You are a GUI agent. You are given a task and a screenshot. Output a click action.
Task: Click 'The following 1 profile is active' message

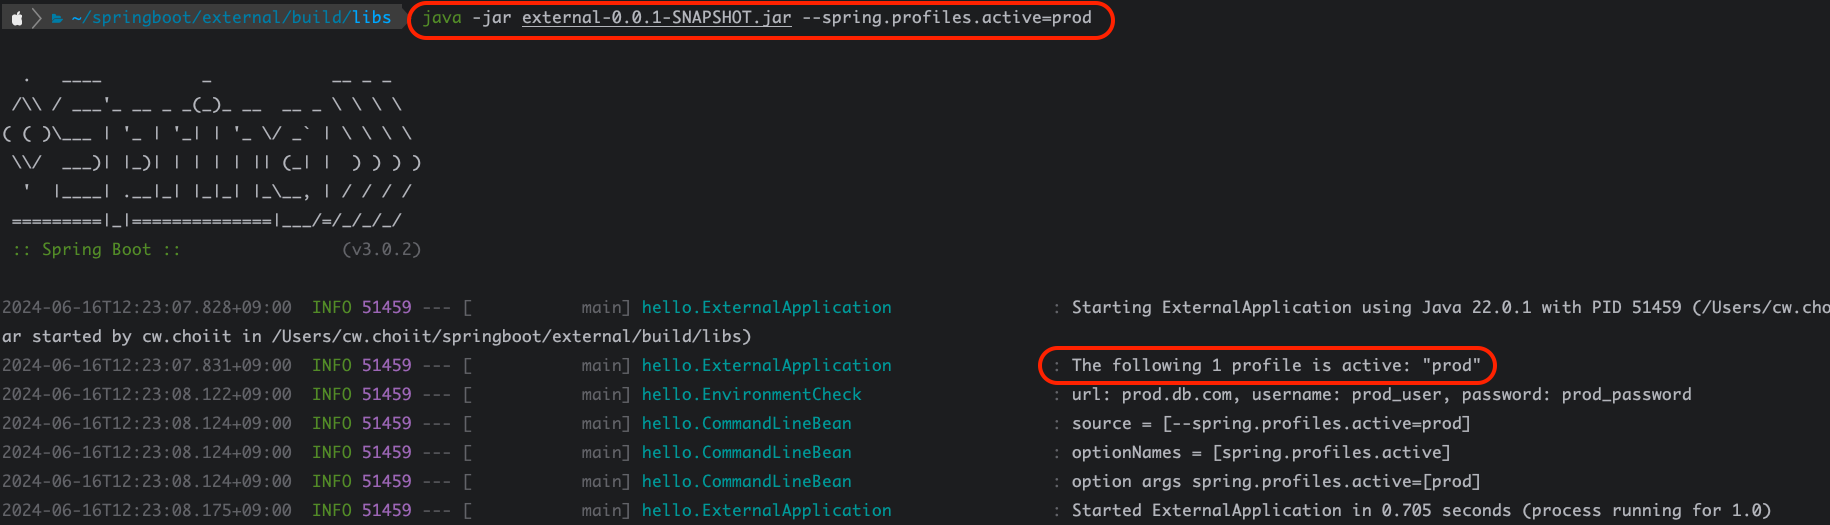pyautogui.click(x=1276, y=365)
